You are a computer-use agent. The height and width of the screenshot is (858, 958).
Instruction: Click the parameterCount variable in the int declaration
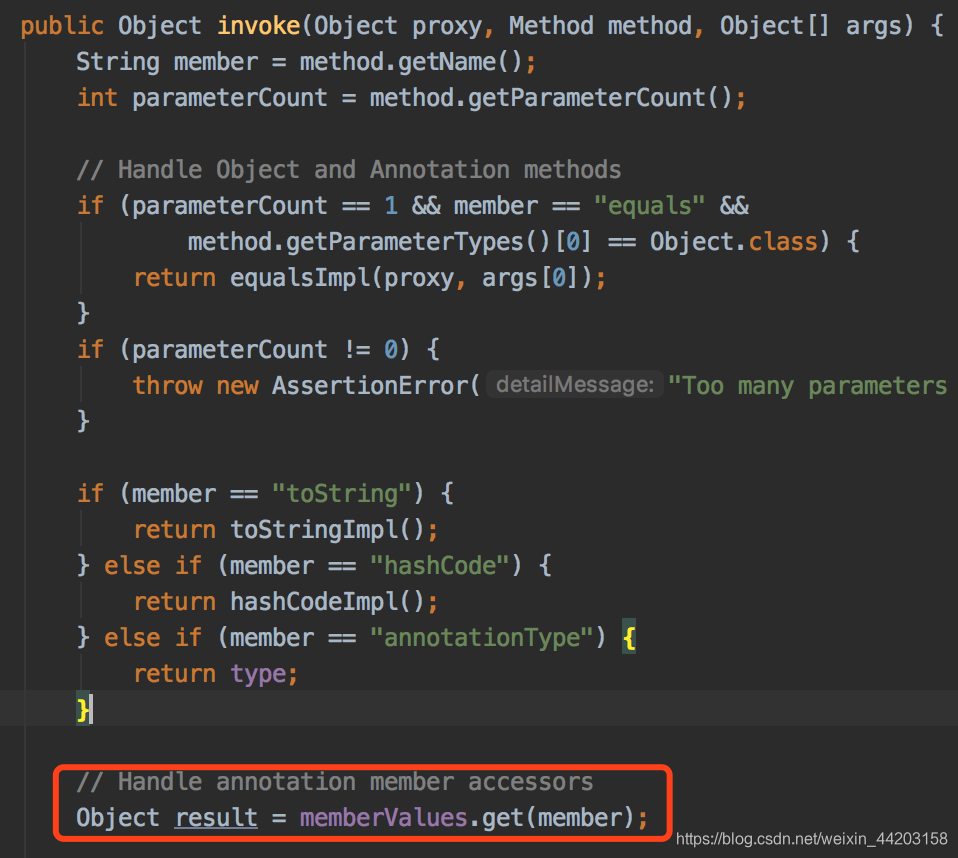(x=230, y=98)
